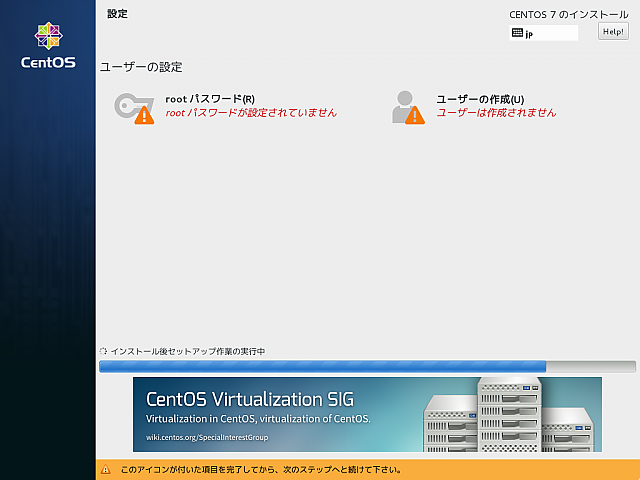The image size is (640, 480).
Task: Click the orange warning message text
Action: [260, 469]
